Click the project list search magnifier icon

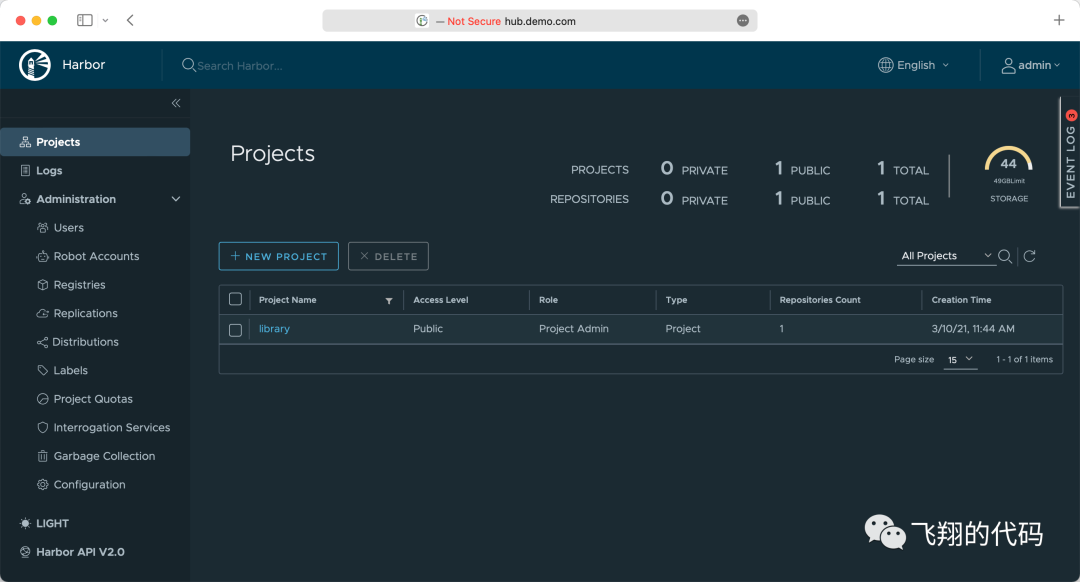point(1005,256)
